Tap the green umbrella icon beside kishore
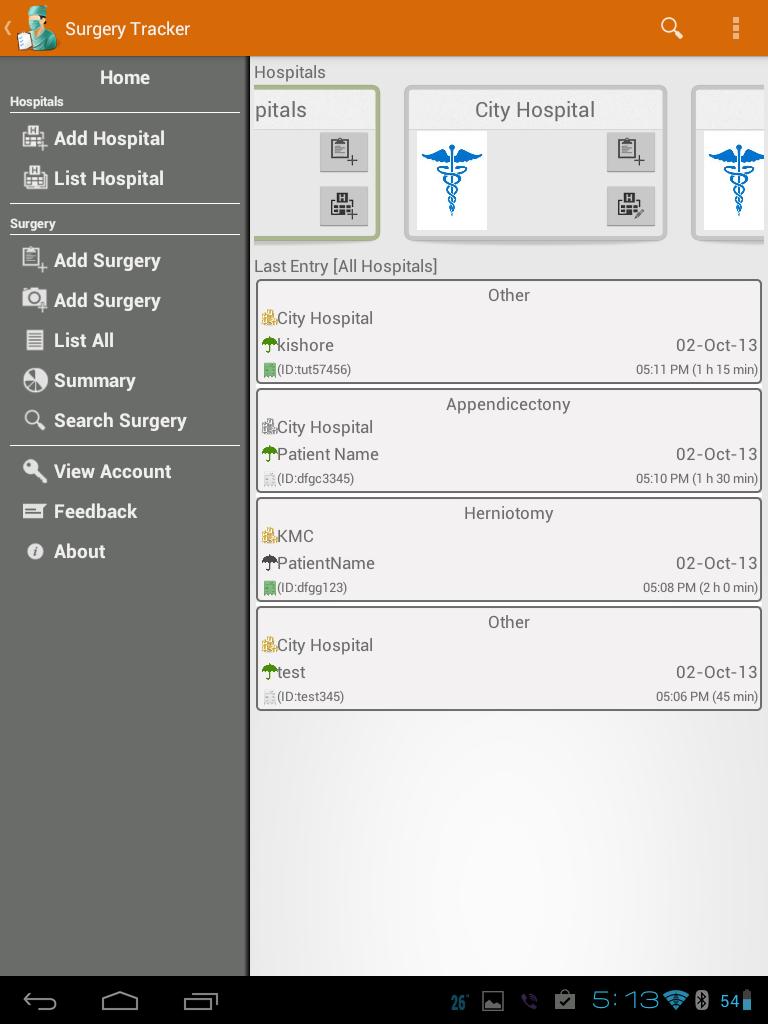The height and width of the screenshot is (1024, 768). pos(269,344)
